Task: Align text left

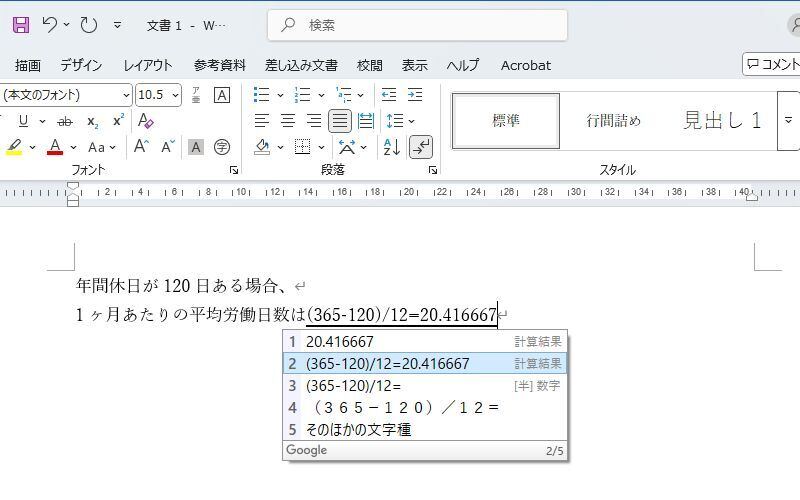Action: coord(262,121)
